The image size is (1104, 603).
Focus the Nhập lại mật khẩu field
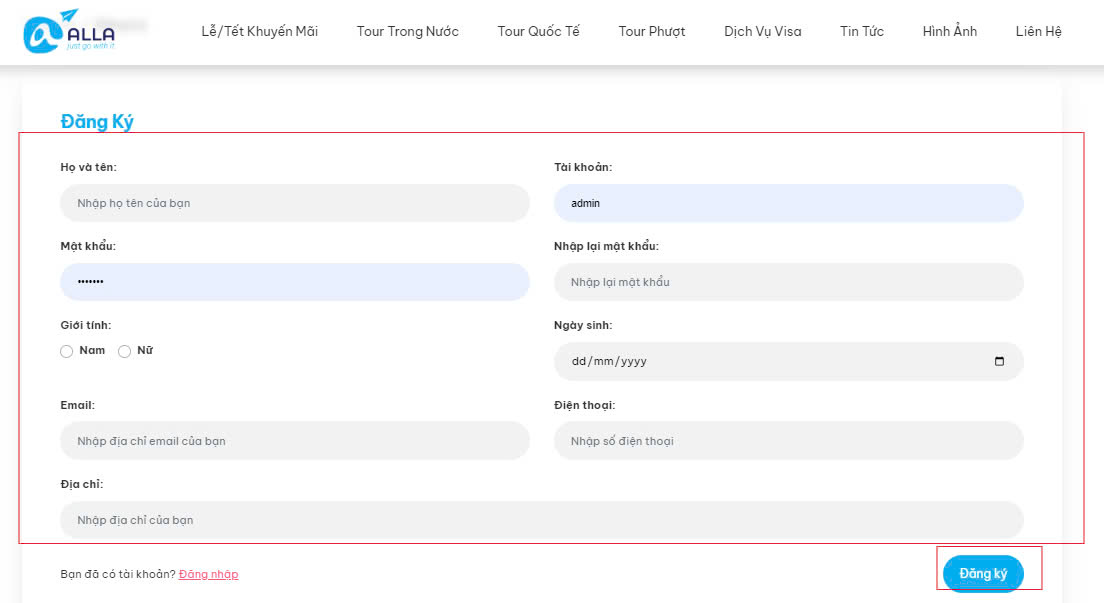[x=789, y=282]
